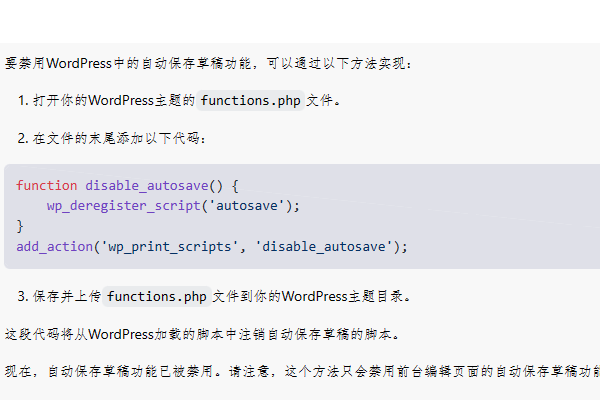
Task: Click wp_deregister_script call in the code
Action: pyautogui.click(x=124, y=206)
